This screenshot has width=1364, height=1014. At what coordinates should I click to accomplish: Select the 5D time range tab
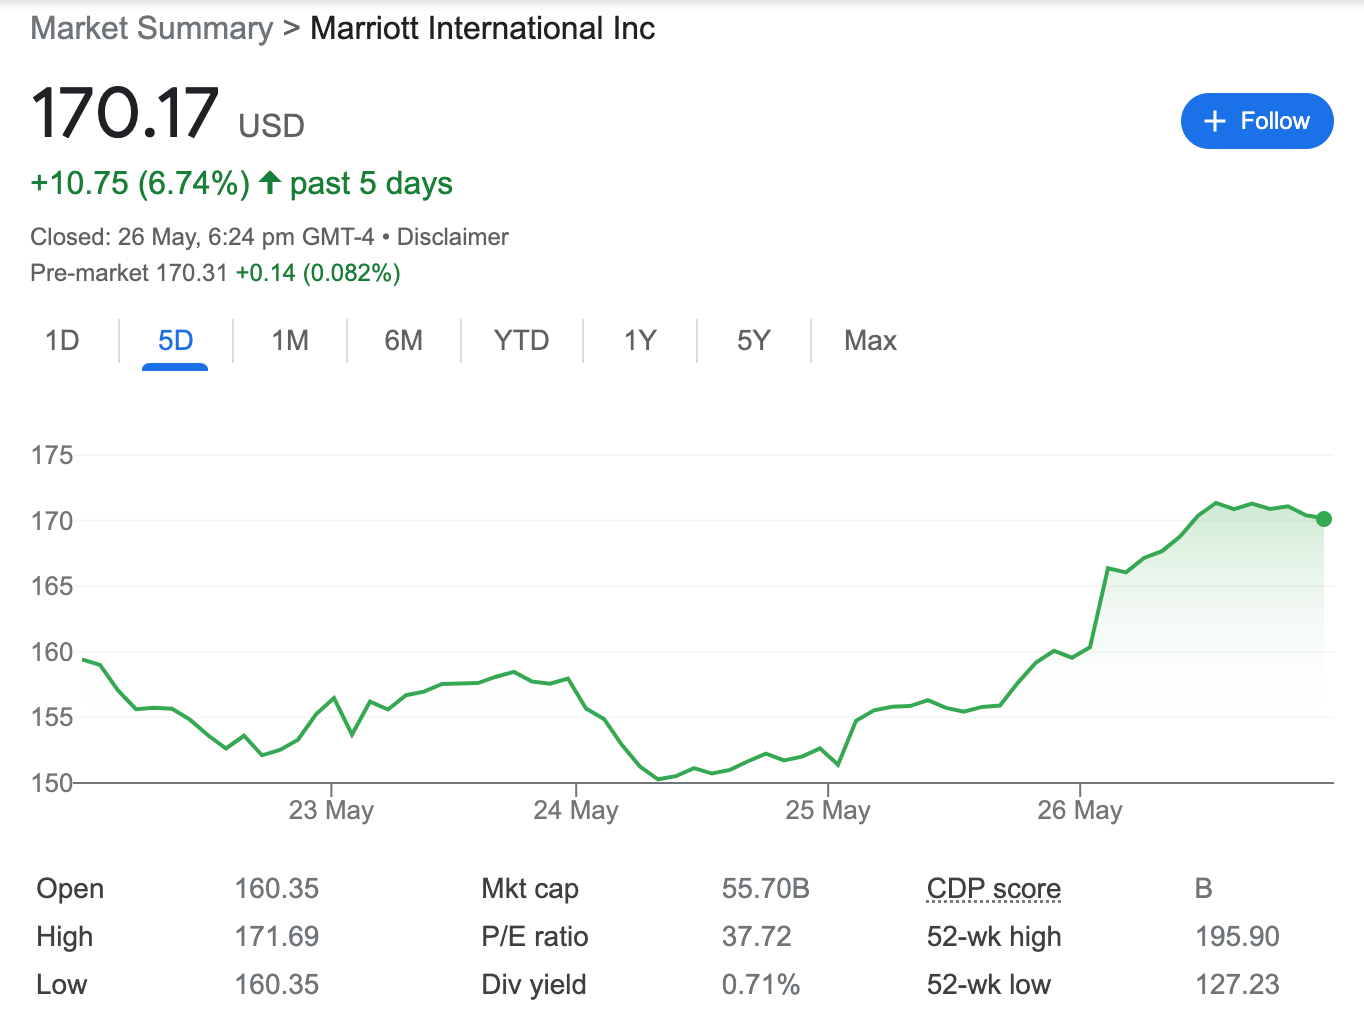(175, 341)
